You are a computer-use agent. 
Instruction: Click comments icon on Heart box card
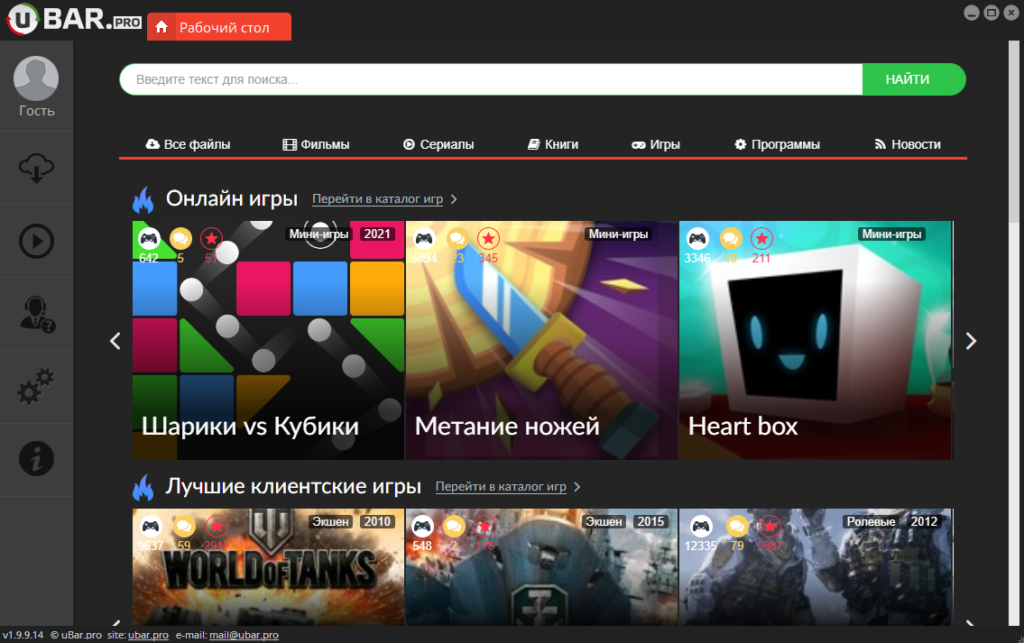coord(730,238)
